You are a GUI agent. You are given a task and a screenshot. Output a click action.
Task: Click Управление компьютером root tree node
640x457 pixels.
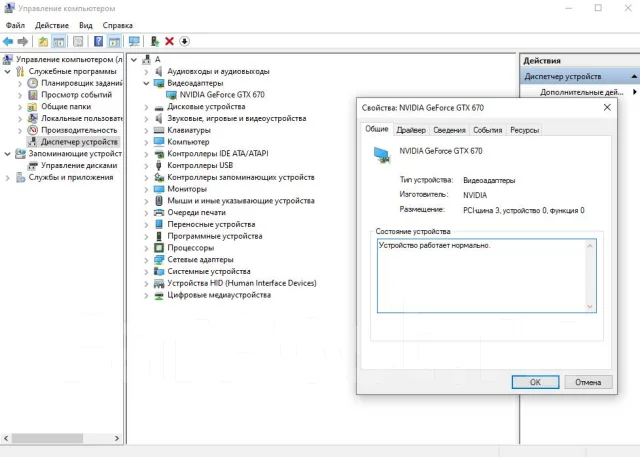(69, 60)
